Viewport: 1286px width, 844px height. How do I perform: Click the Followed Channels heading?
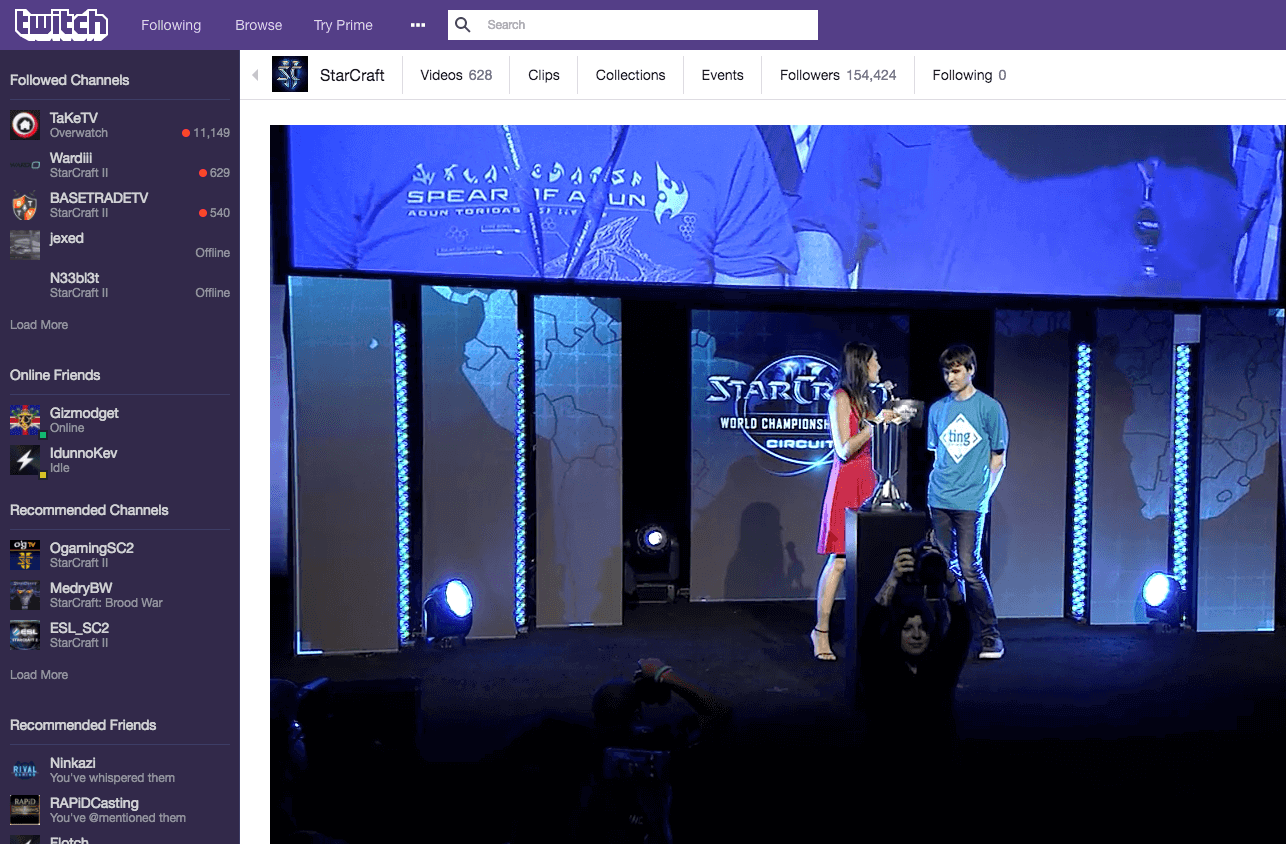point(70,80)
